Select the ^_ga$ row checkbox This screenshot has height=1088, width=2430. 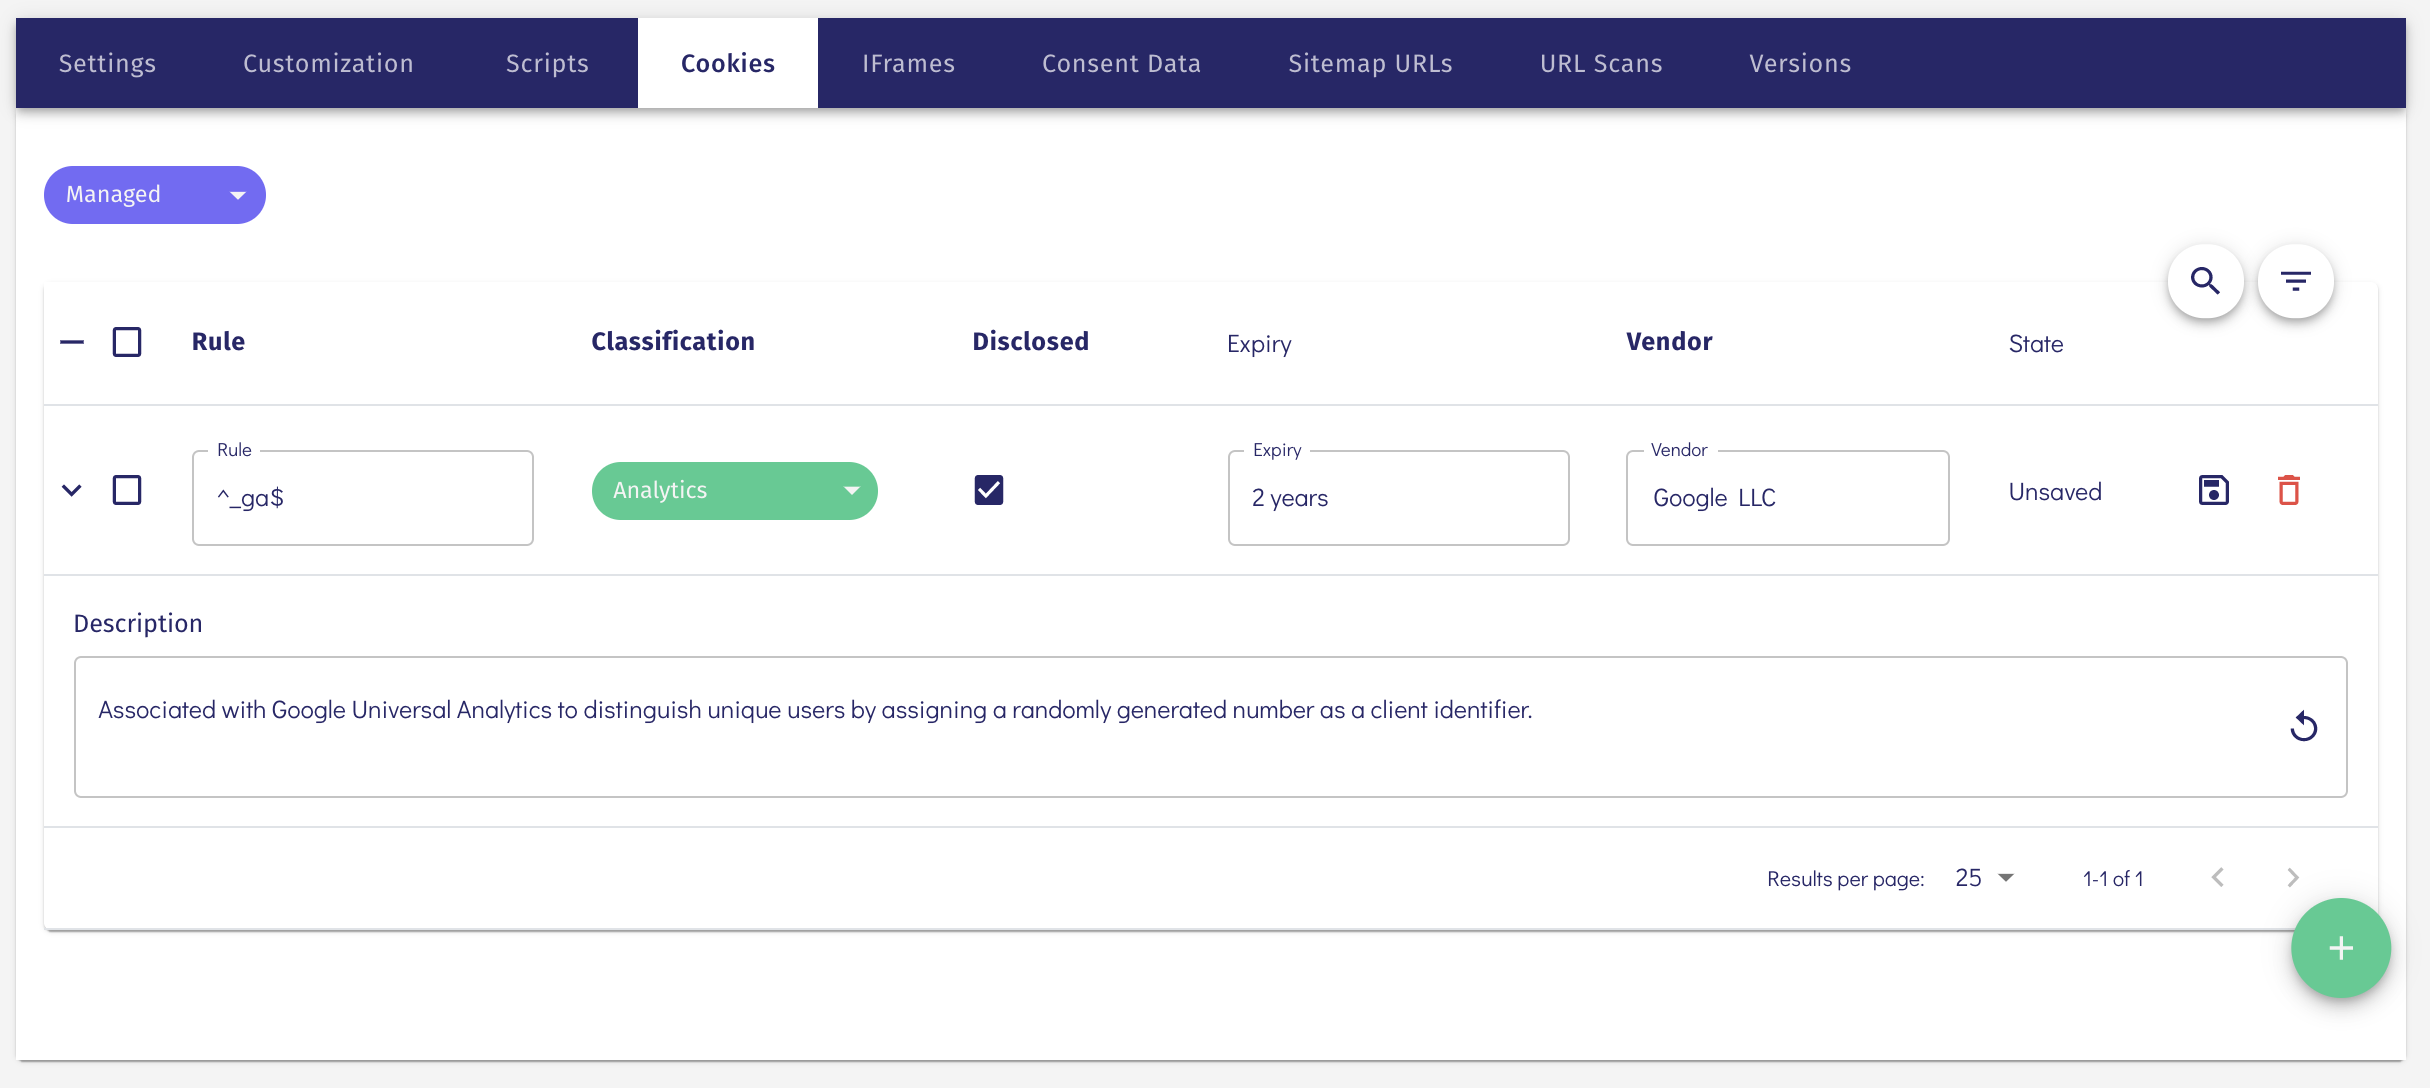(x=127, y=490)
